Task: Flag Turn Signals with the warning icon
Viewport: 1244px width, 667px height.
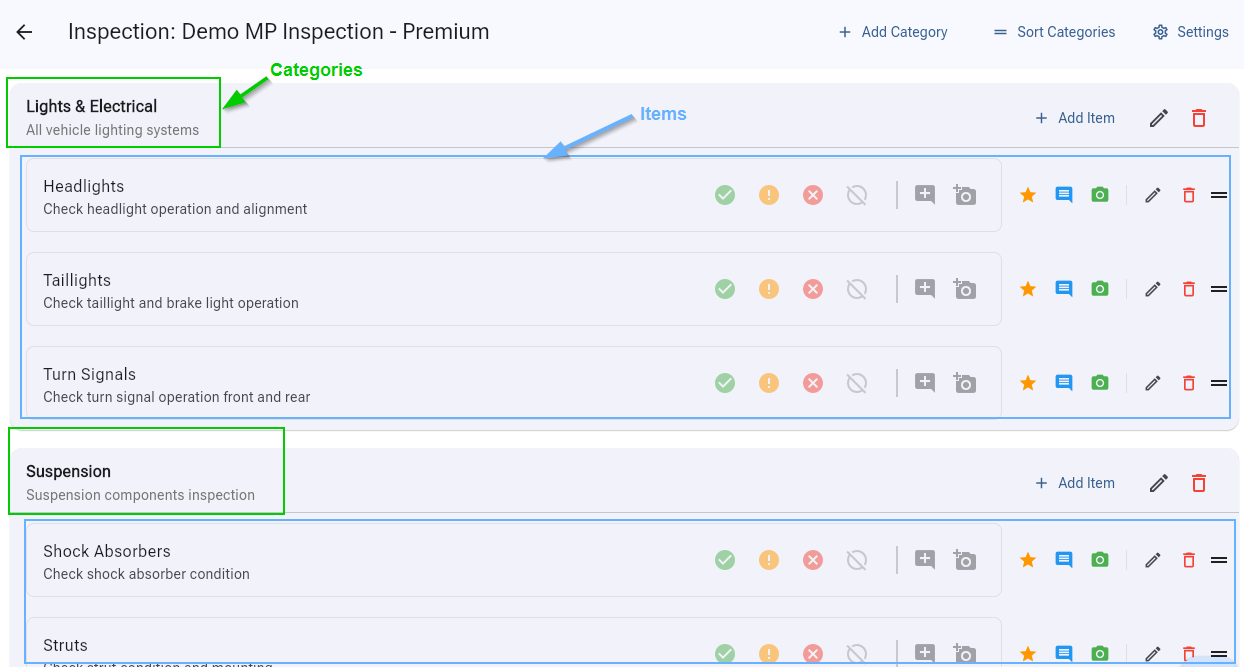Action: point(768,382)
